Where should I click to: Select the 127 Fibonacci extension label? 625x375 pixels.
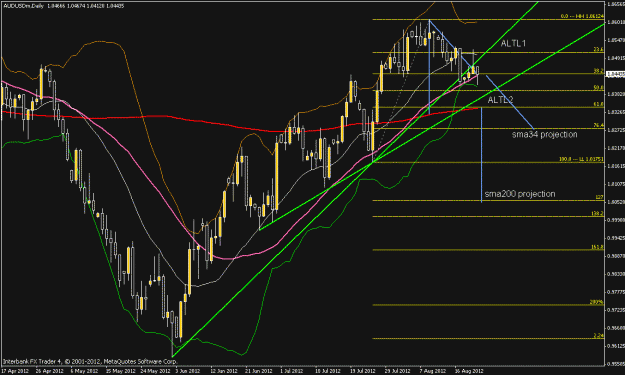pos(599,197)
